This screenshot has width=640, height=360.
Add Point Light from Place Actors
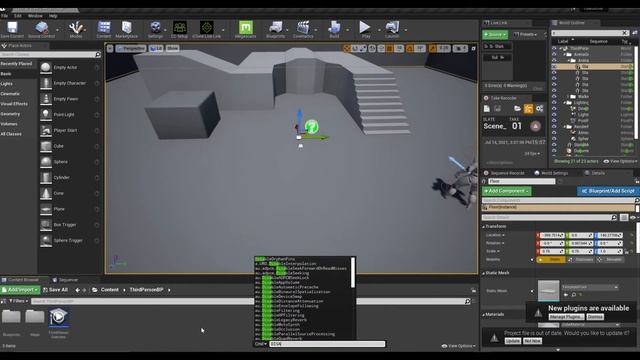point(70,115)
